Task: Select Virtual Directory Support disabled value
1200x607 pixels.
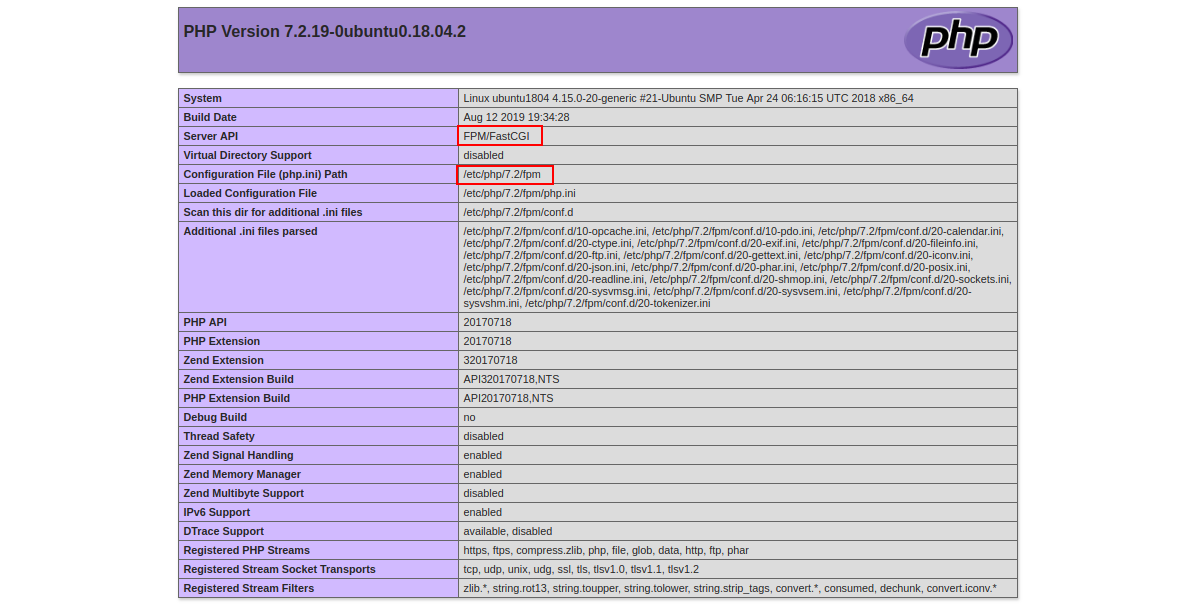Action: [x=483, y=155]
